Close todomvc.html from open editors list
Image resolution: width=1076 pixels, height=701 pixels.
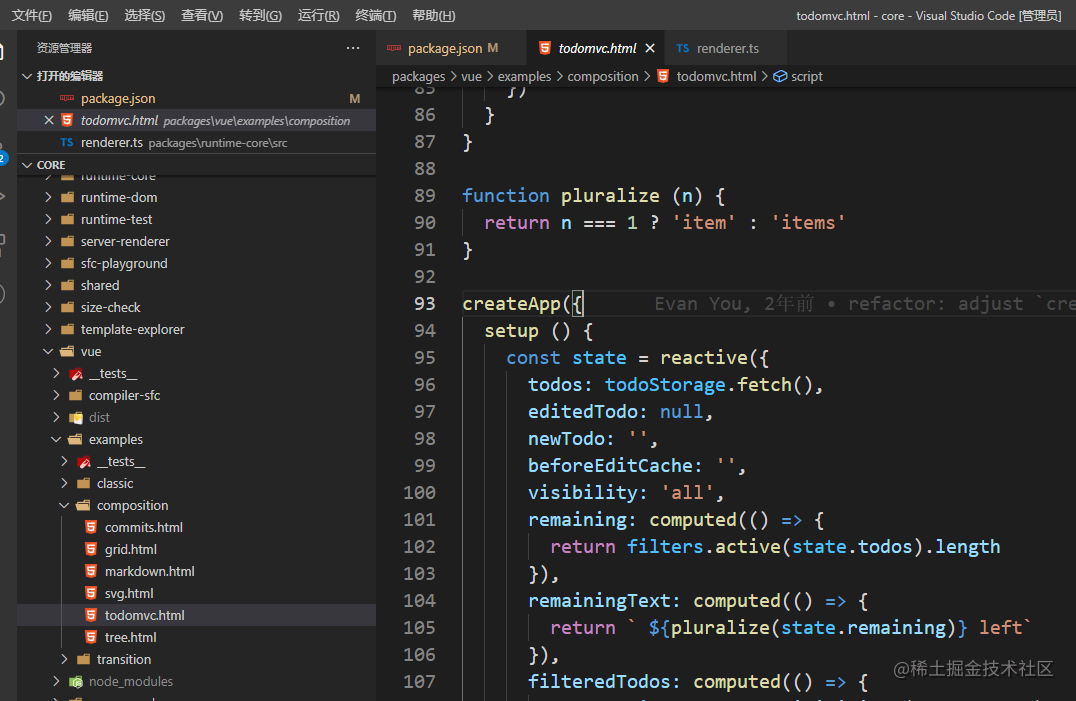point(49,121)
